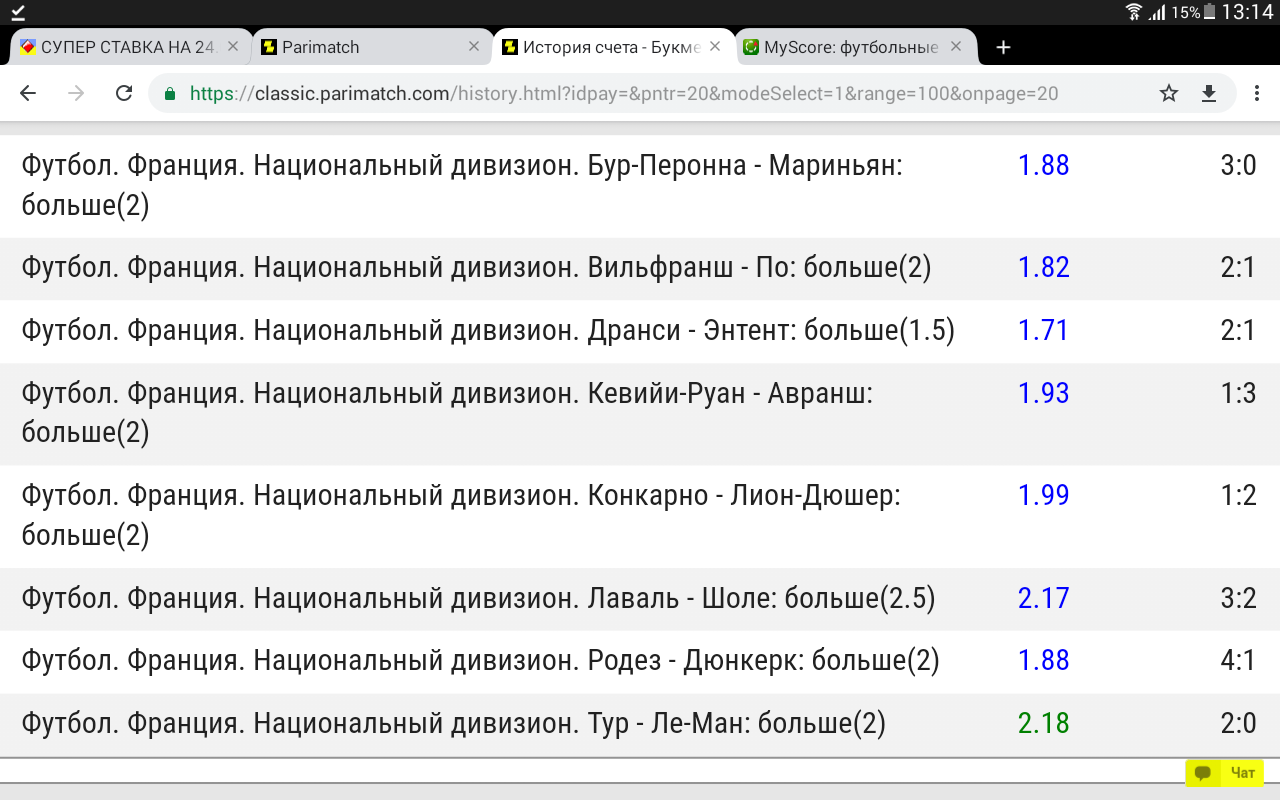Select the Дранси - Энтент bet row
The height and width of the screenshot is (800, 1280).
488,330
